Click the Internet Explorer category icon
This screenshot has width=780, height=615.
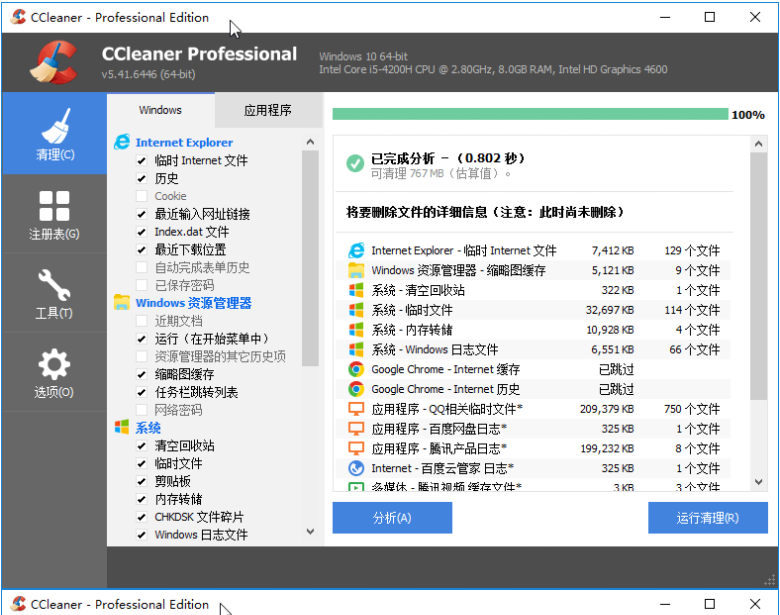(122, 142)
